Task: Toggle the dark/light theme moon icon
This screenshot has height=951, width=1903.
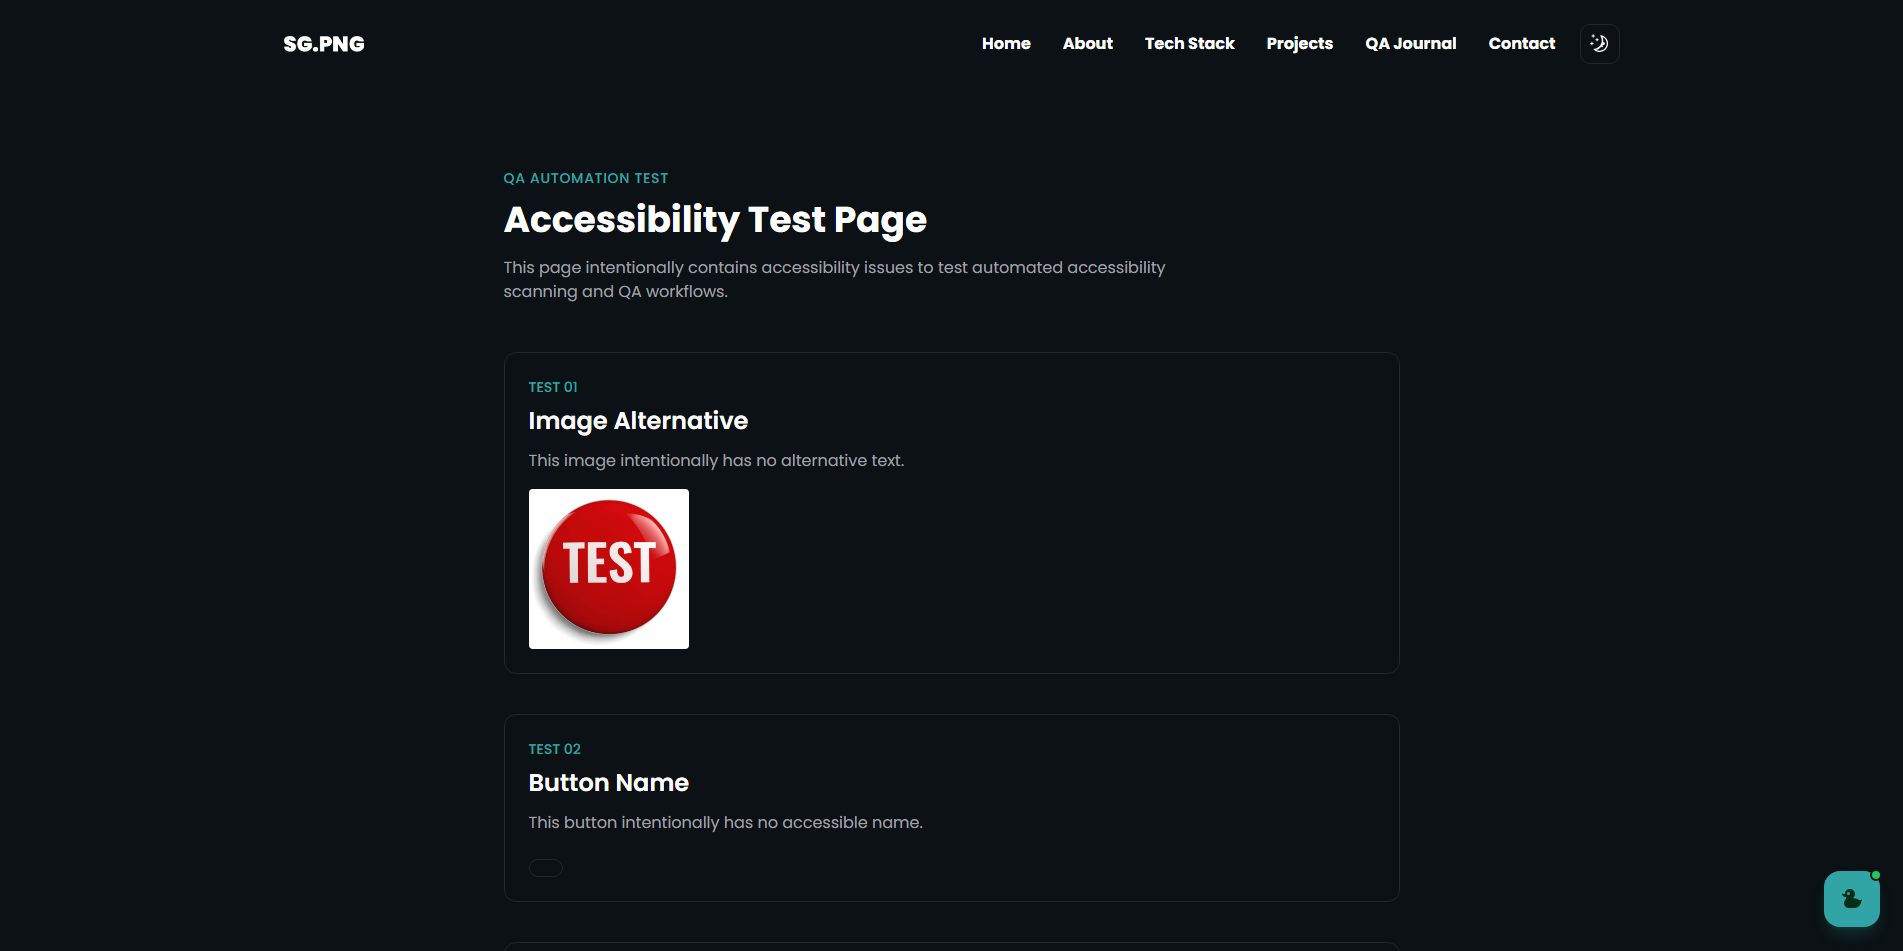Action: (x=1599, y=44)
